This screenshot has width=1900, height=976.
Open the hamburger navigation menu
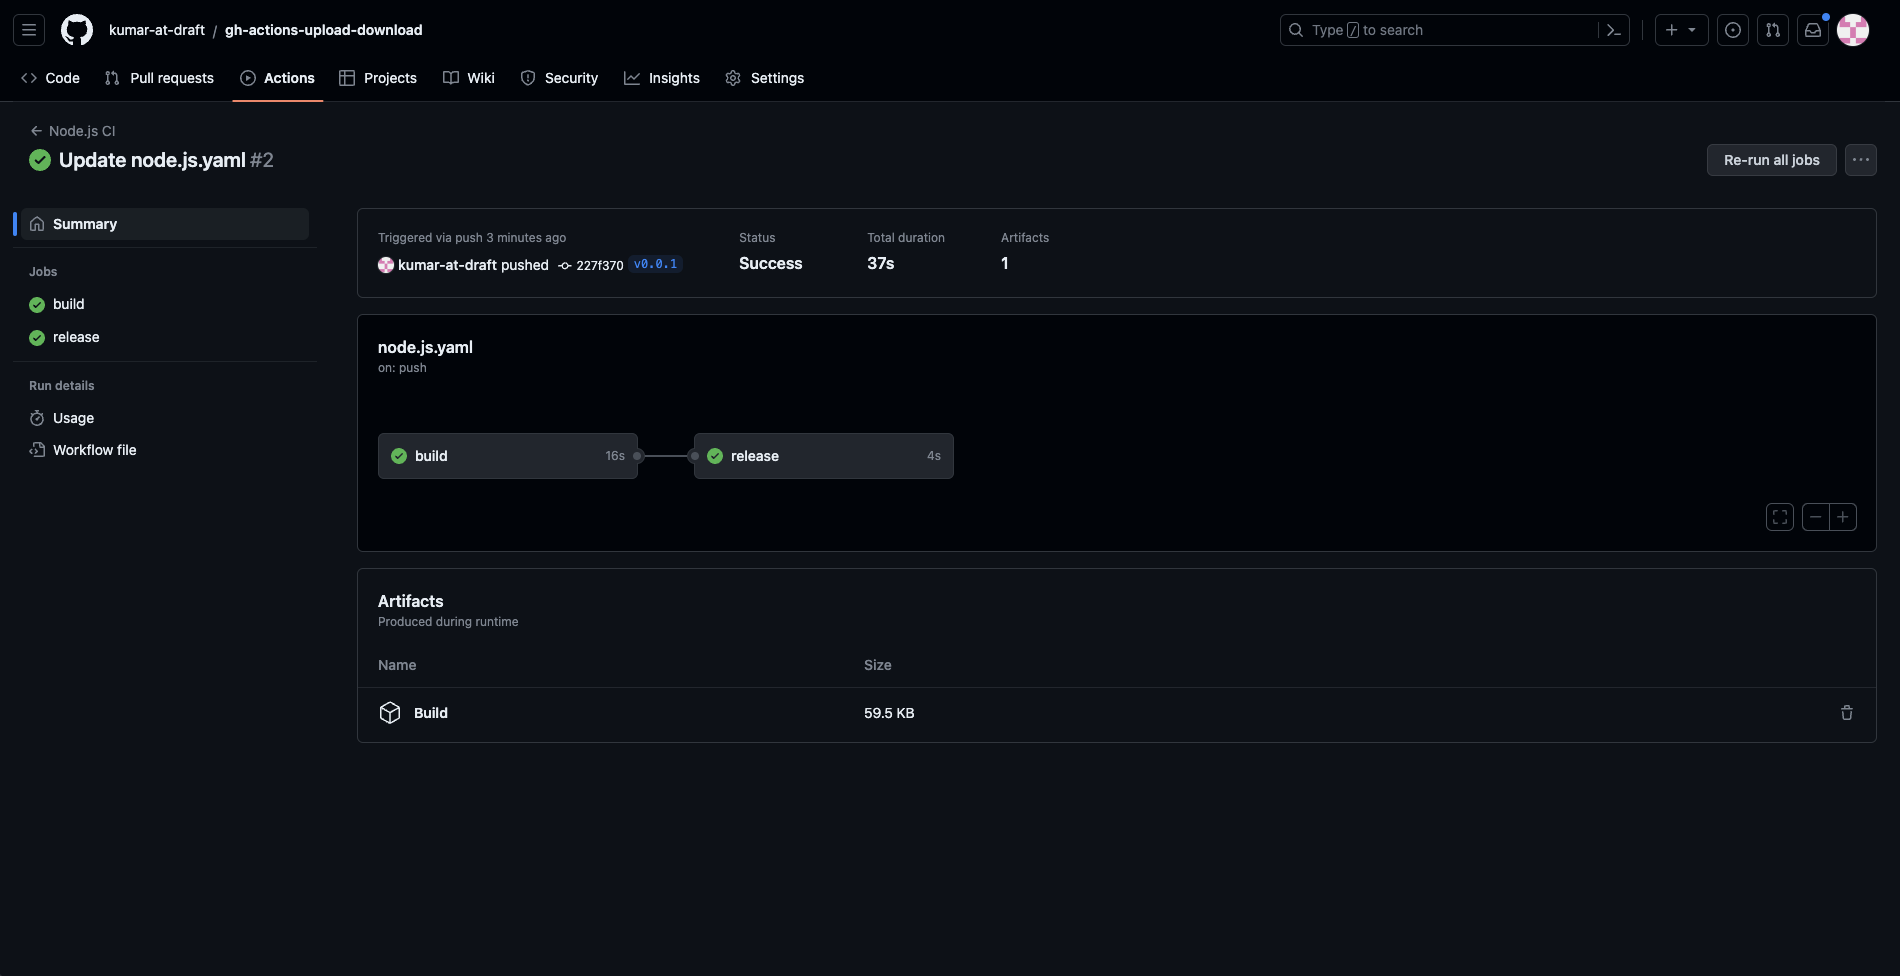pyautogui.click(x=29, y=30)
